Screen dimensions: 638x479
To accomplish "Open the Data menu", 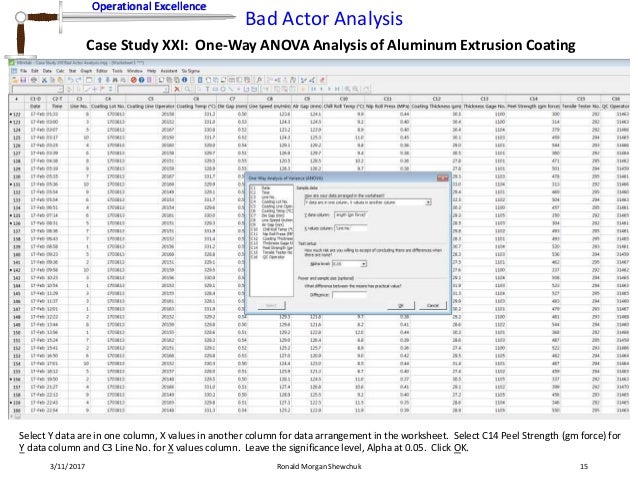I will click(47, 71).
